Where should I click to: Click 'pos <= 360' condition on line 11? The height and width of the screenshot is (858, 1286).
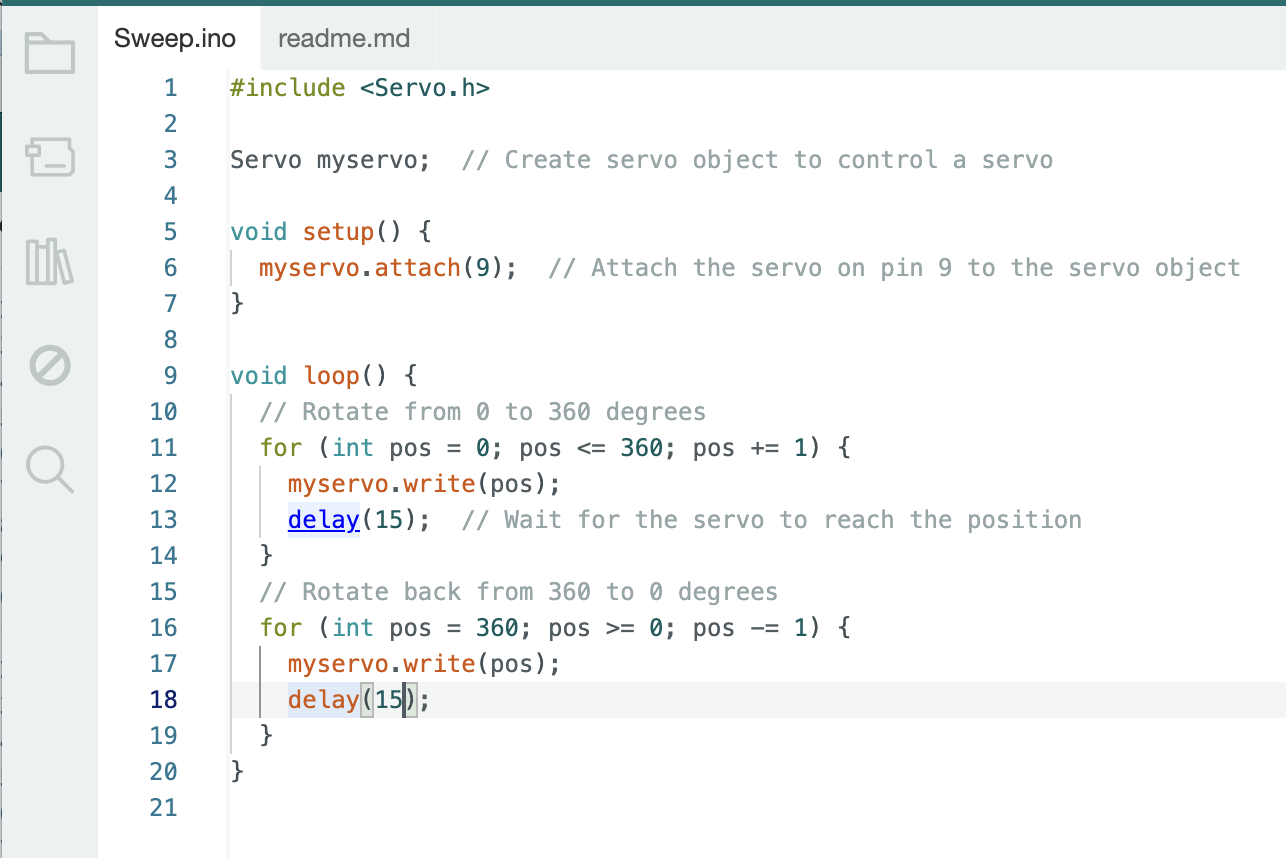tap(591, 448)
